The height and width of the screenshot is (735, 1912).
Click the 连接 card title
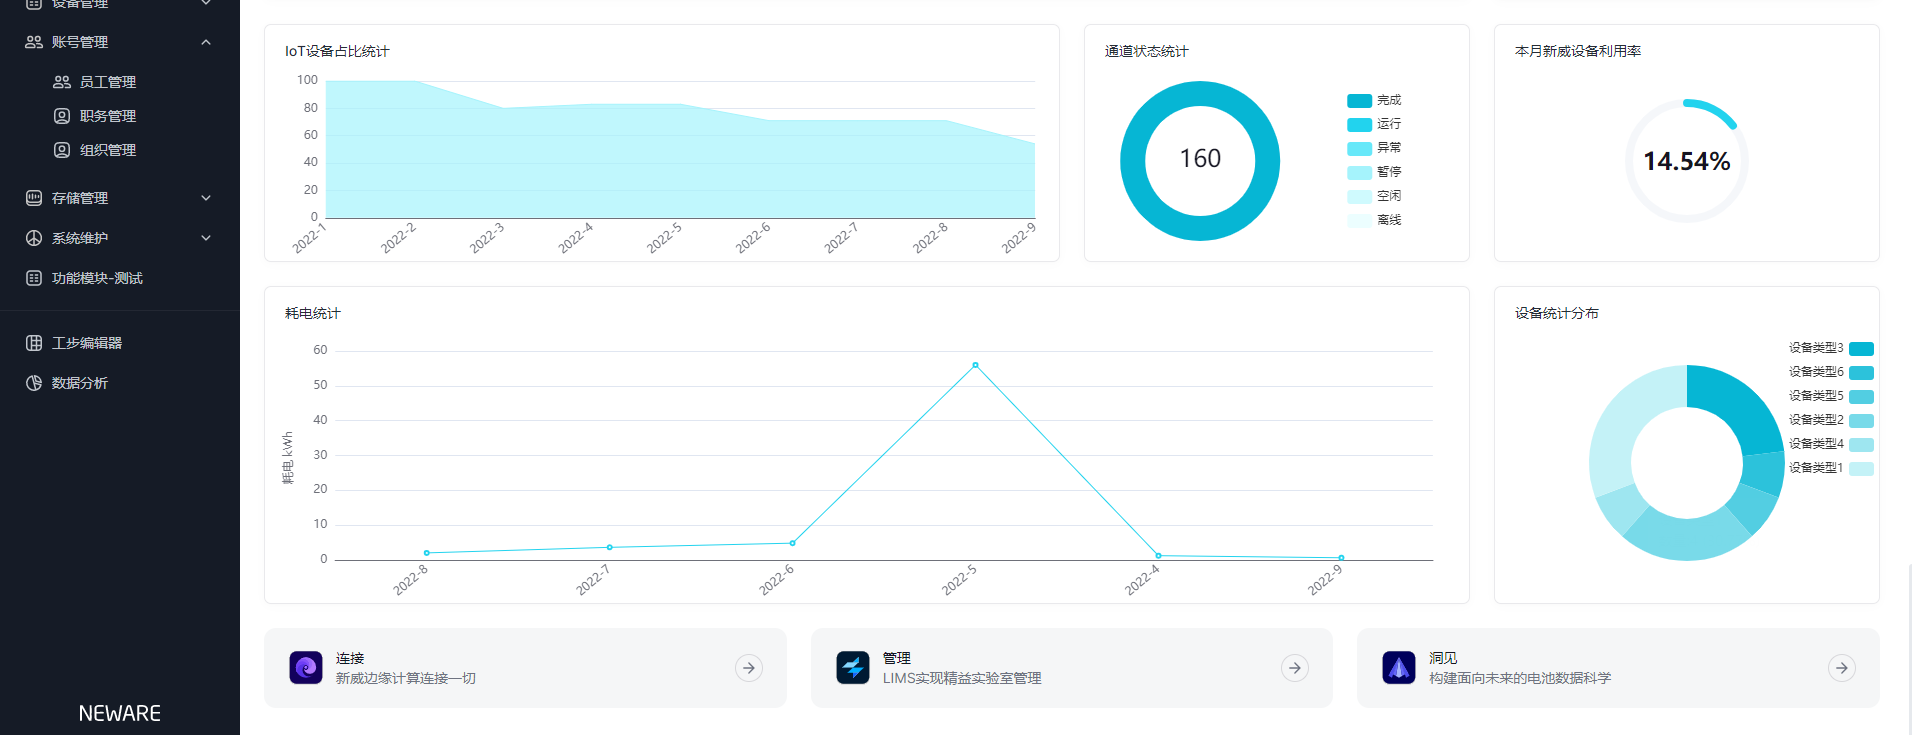[x=350, y=658]
